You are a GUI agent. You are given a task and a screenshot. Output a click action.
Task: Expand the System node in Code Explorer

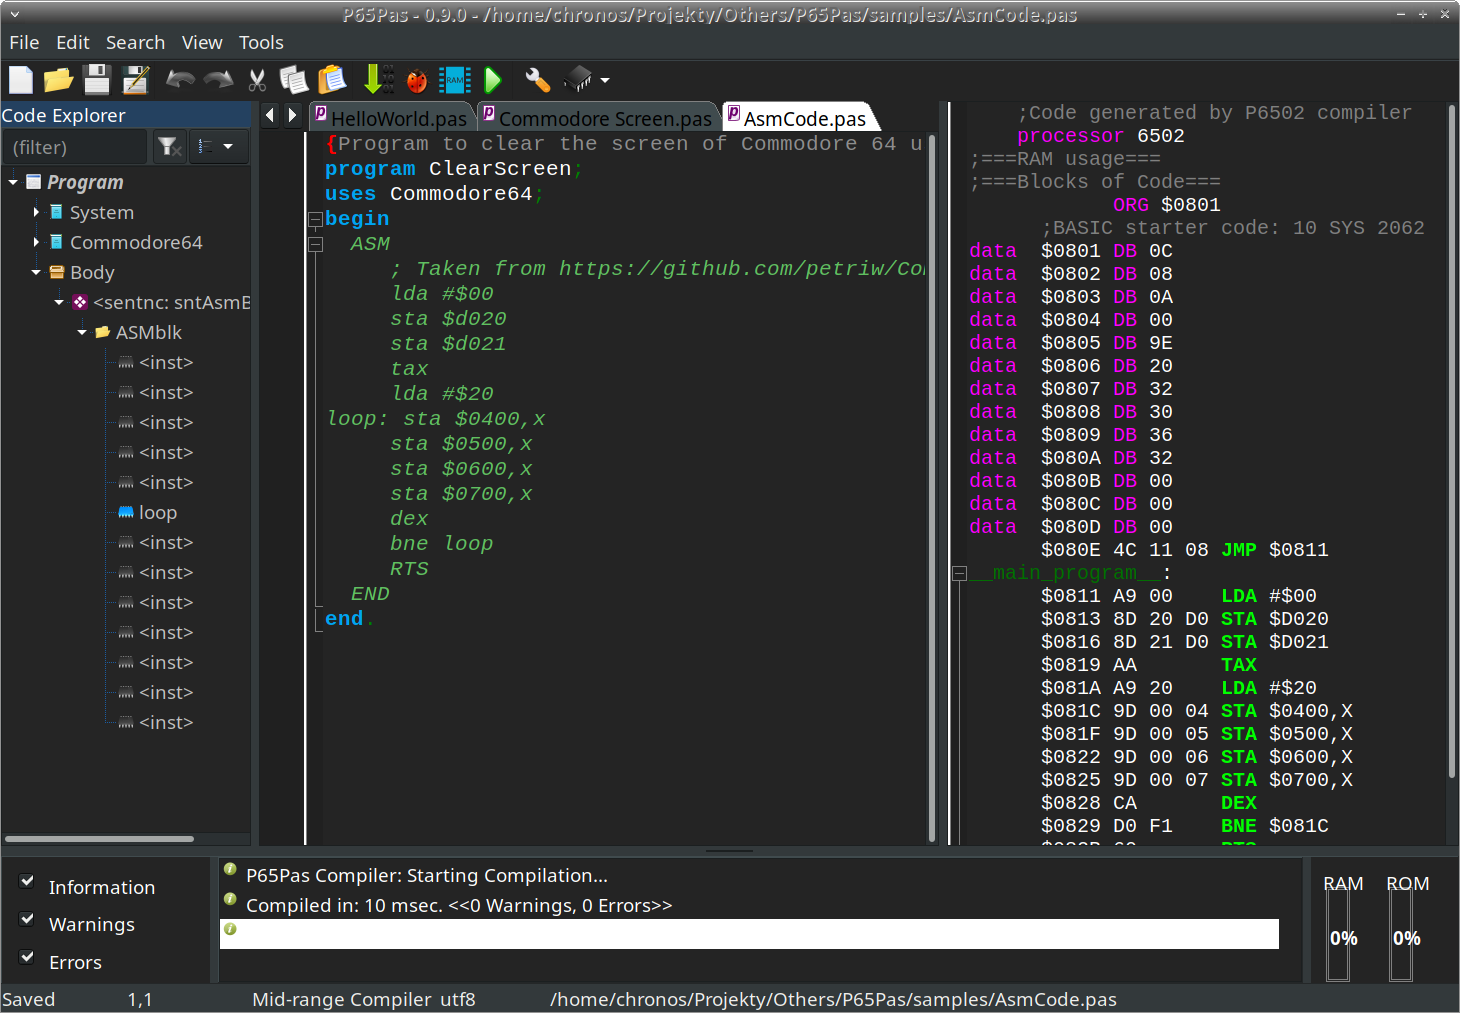click(x=34, y=212)
